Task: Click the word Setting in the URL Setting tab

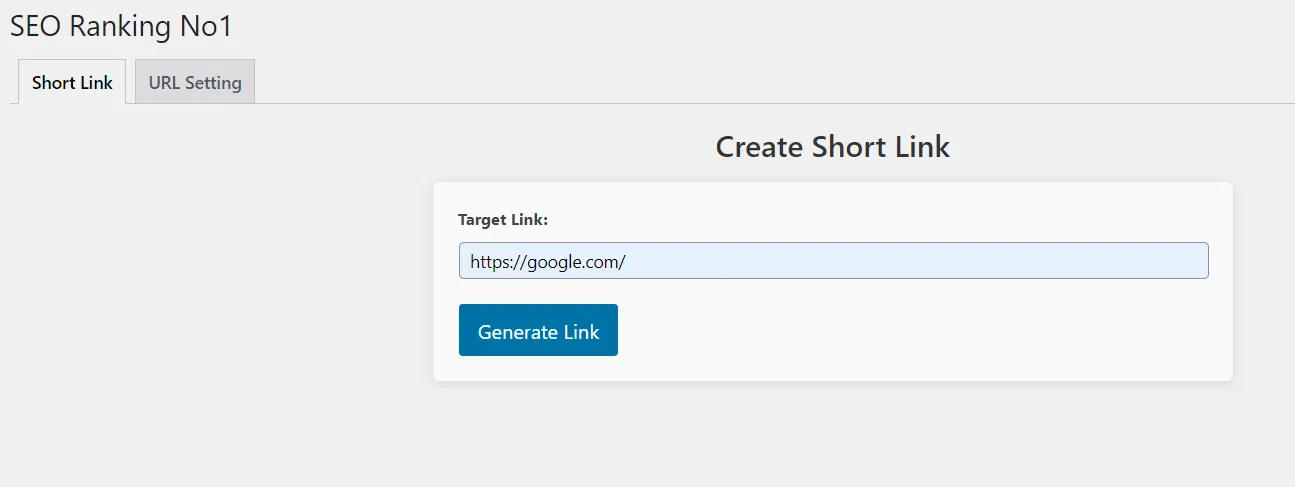Action: pos(214,83)
